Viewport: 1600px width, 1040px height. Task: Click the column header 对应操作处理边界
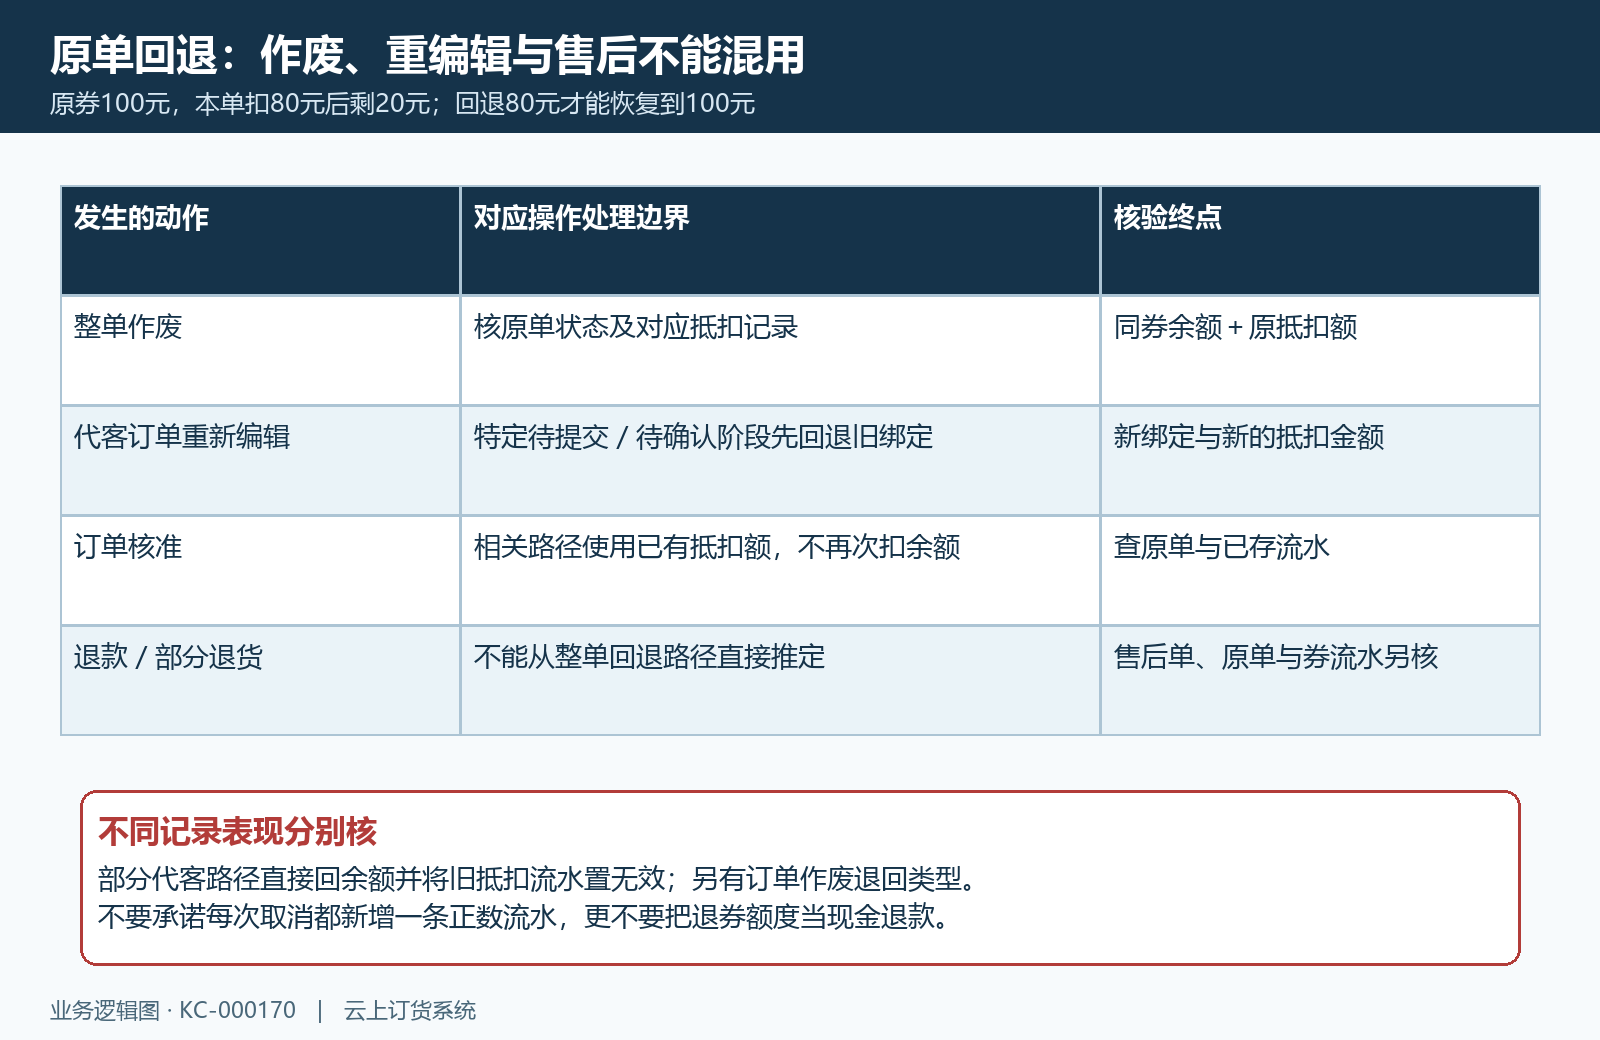pyautogui.click(x=780, y=240)
